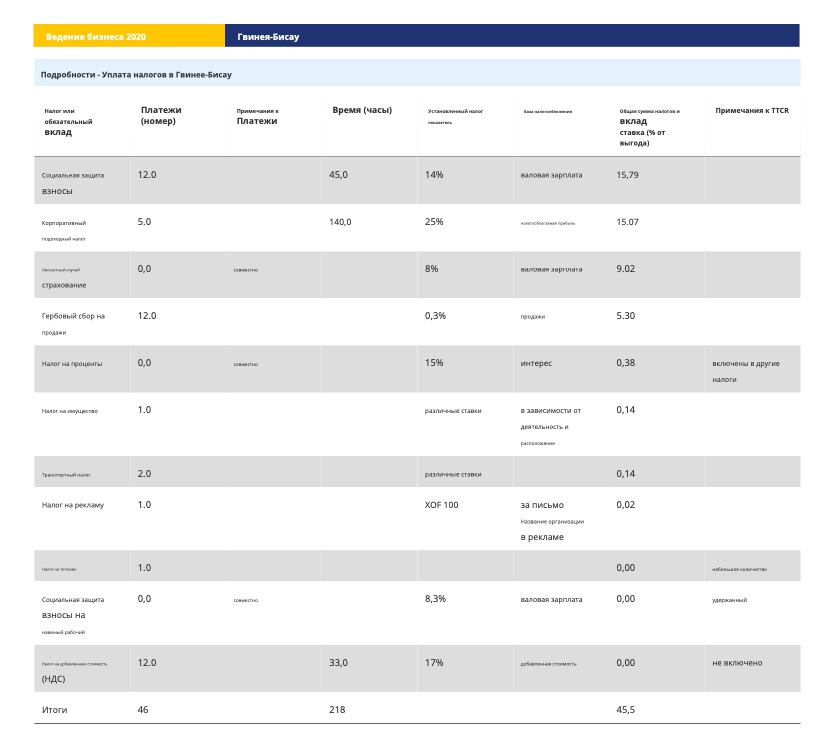821x742 pixels.
Task: Click total tax rate '45,5'
Action: [x=626, y=710]
